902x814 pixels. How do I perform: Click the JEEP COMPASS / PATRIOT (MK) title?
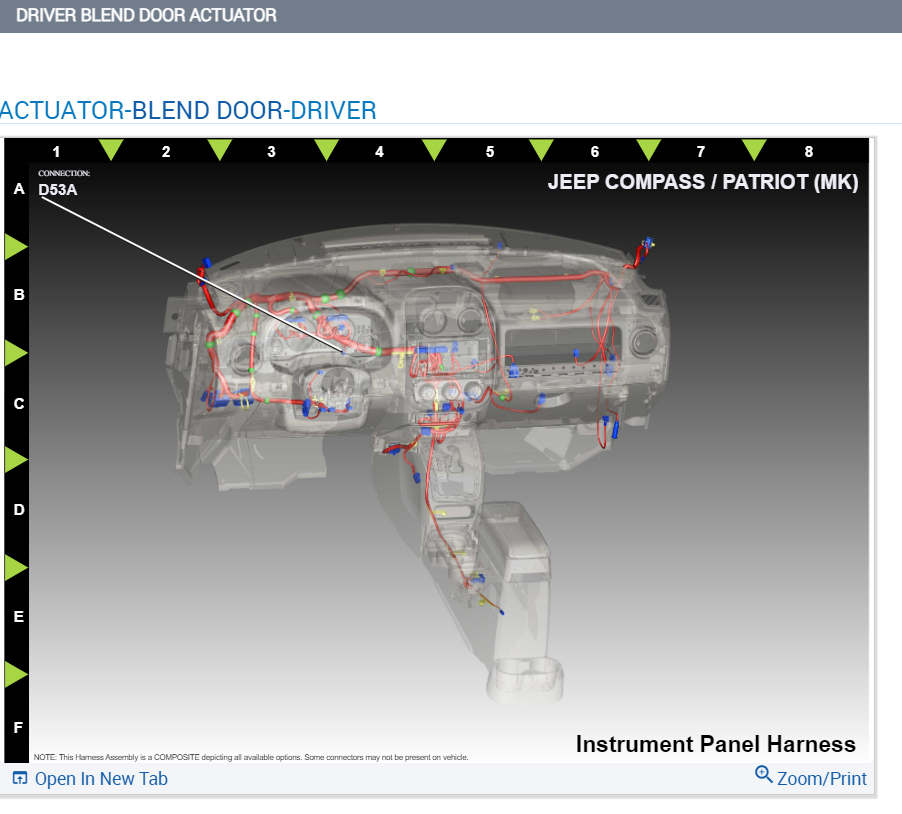point(703,182)
